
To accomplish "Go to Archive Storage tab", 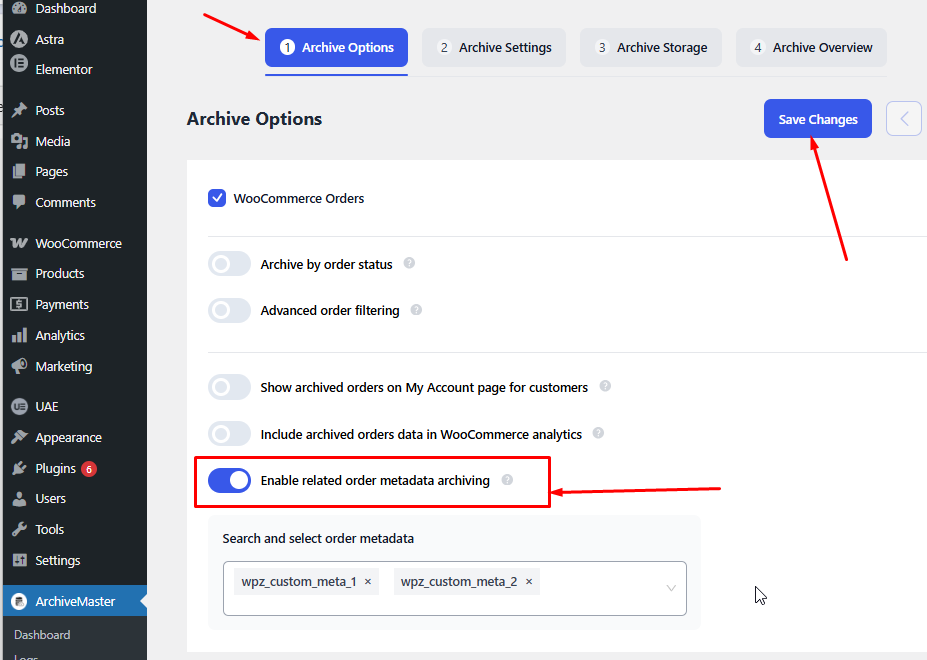I will (x=651, y=47).
